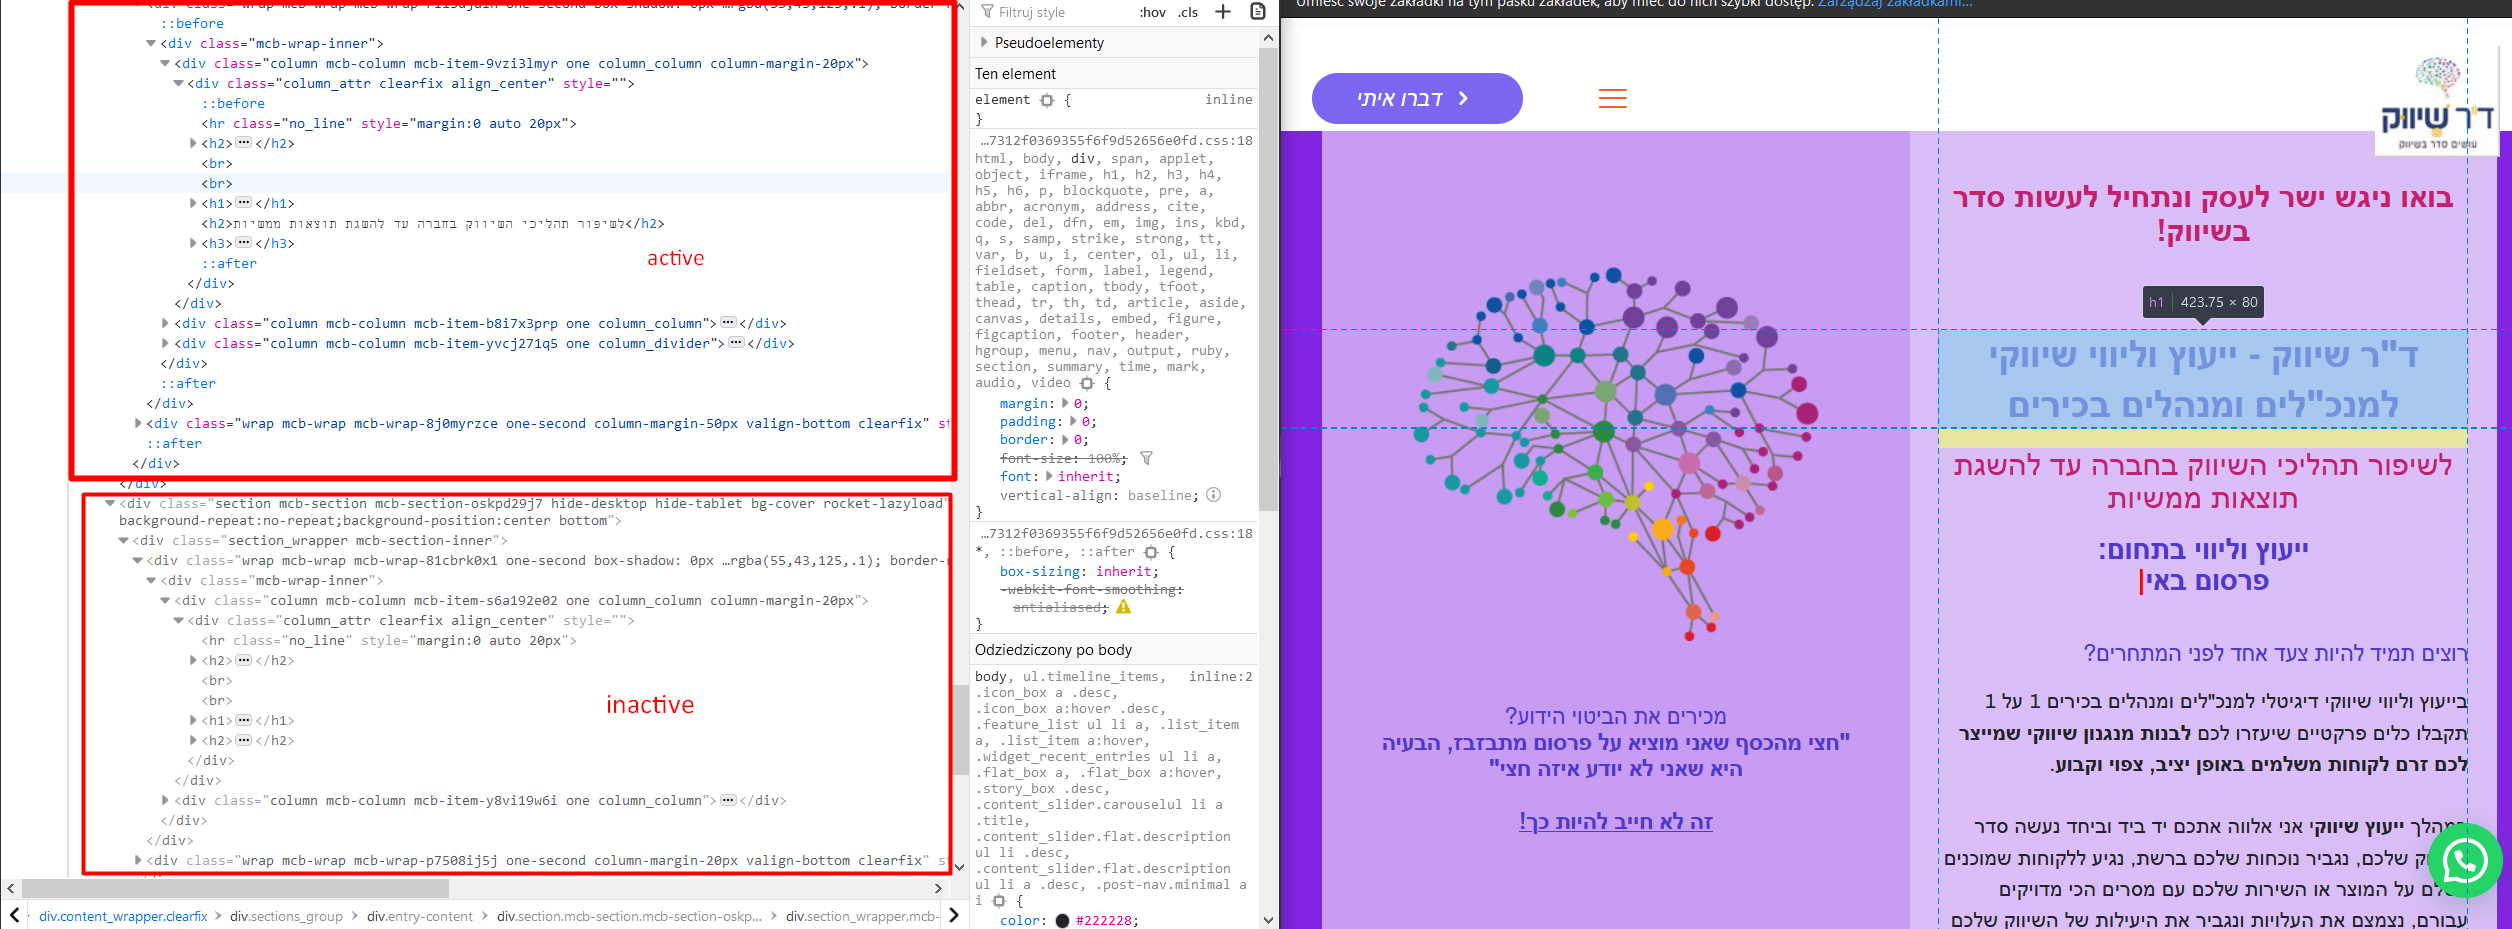Click the underlined זה לא חייב להיות כך link
Viewport: 2512px width, 929px height.
[x=1616, y=821]
